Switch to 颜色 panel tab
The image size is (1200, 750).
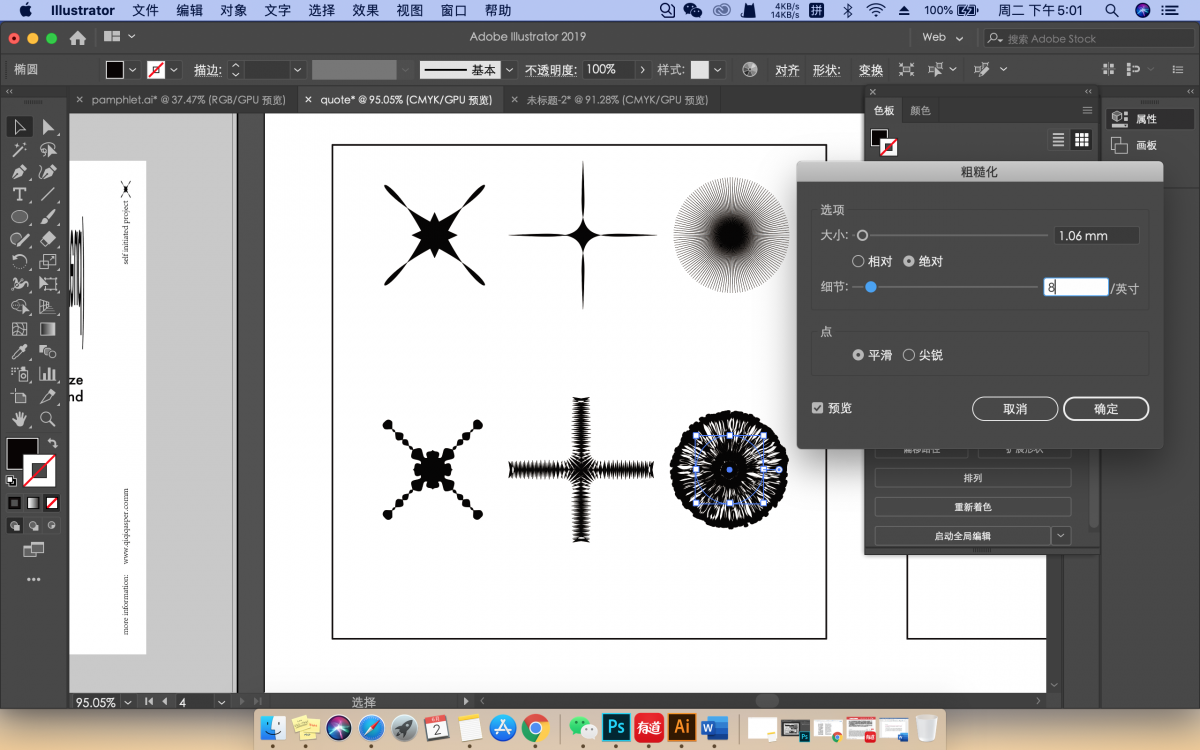point(920,111)
